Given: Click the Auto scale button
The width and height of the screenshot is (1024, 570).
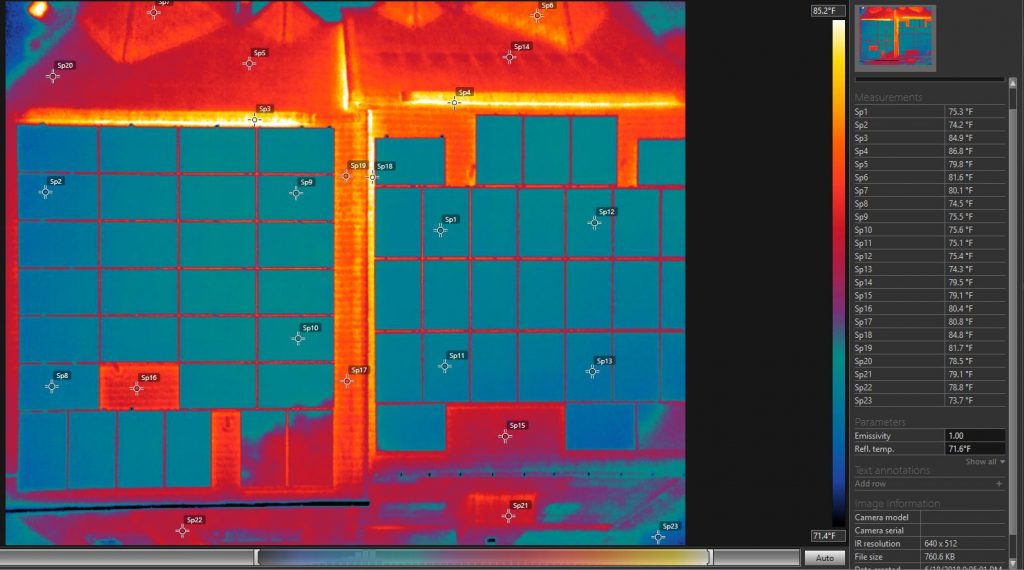Looking at the screenshot, I should [824, 558].
